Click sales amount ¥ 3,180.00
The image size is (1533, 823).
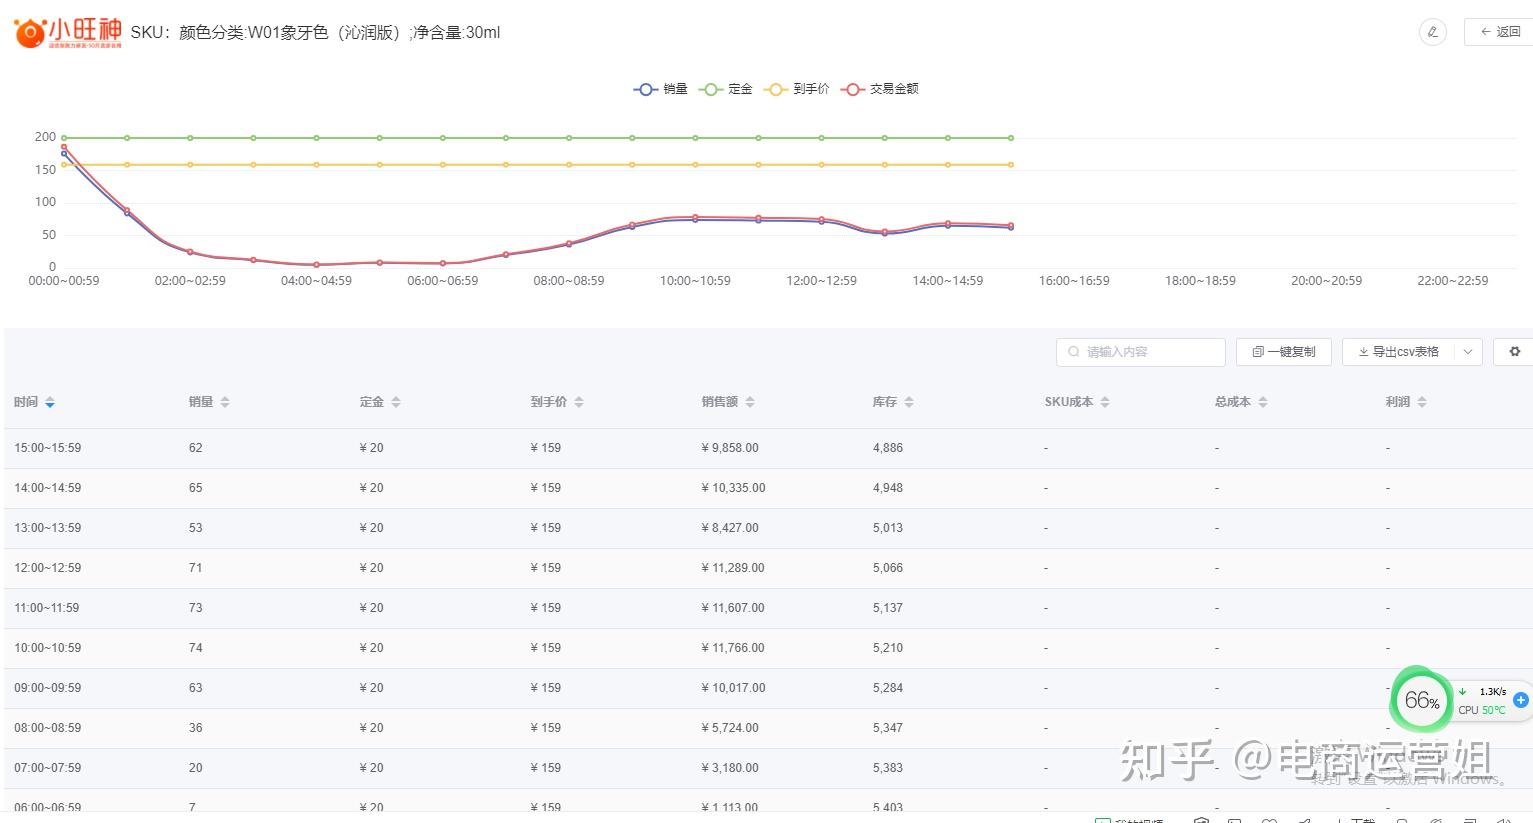(730, 768)
